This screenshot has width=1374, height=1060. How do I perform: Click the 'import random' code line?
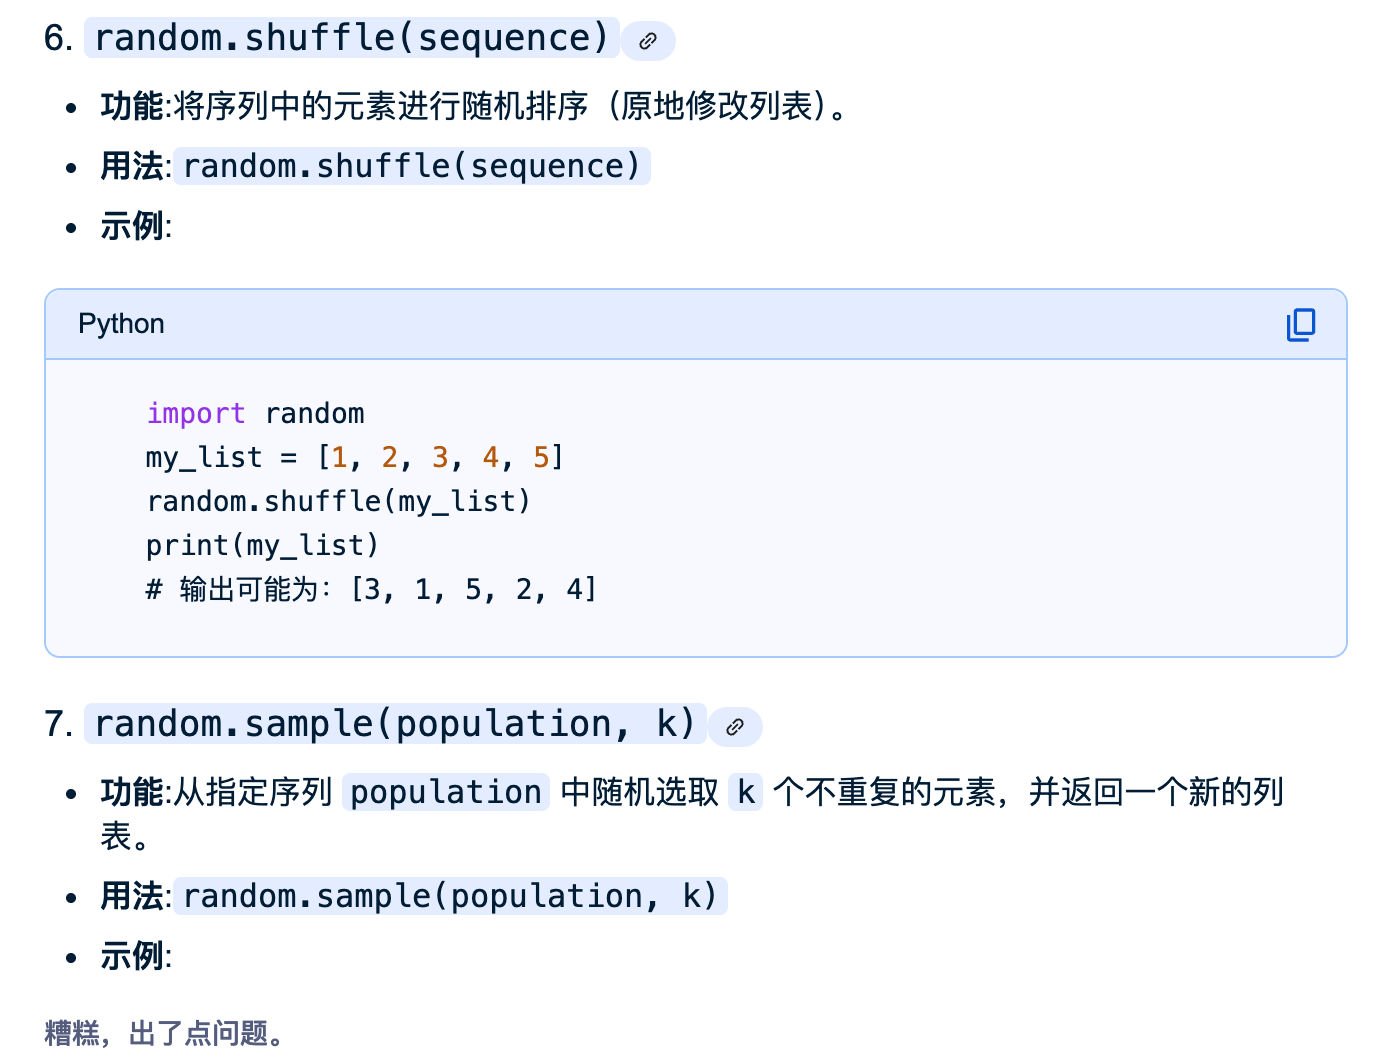(255, 413)
